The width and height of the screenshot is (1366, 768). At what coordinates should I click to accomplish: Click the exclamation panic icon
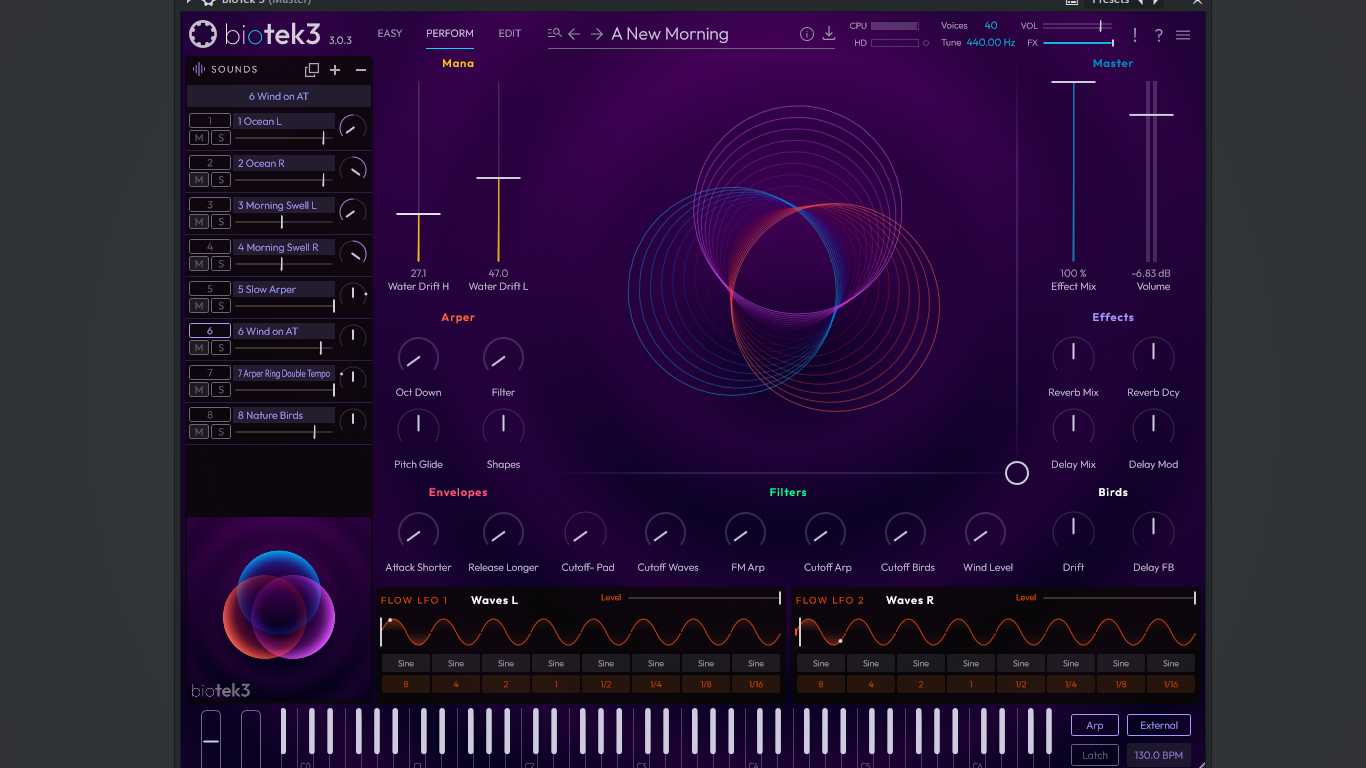pos(1135,35)
